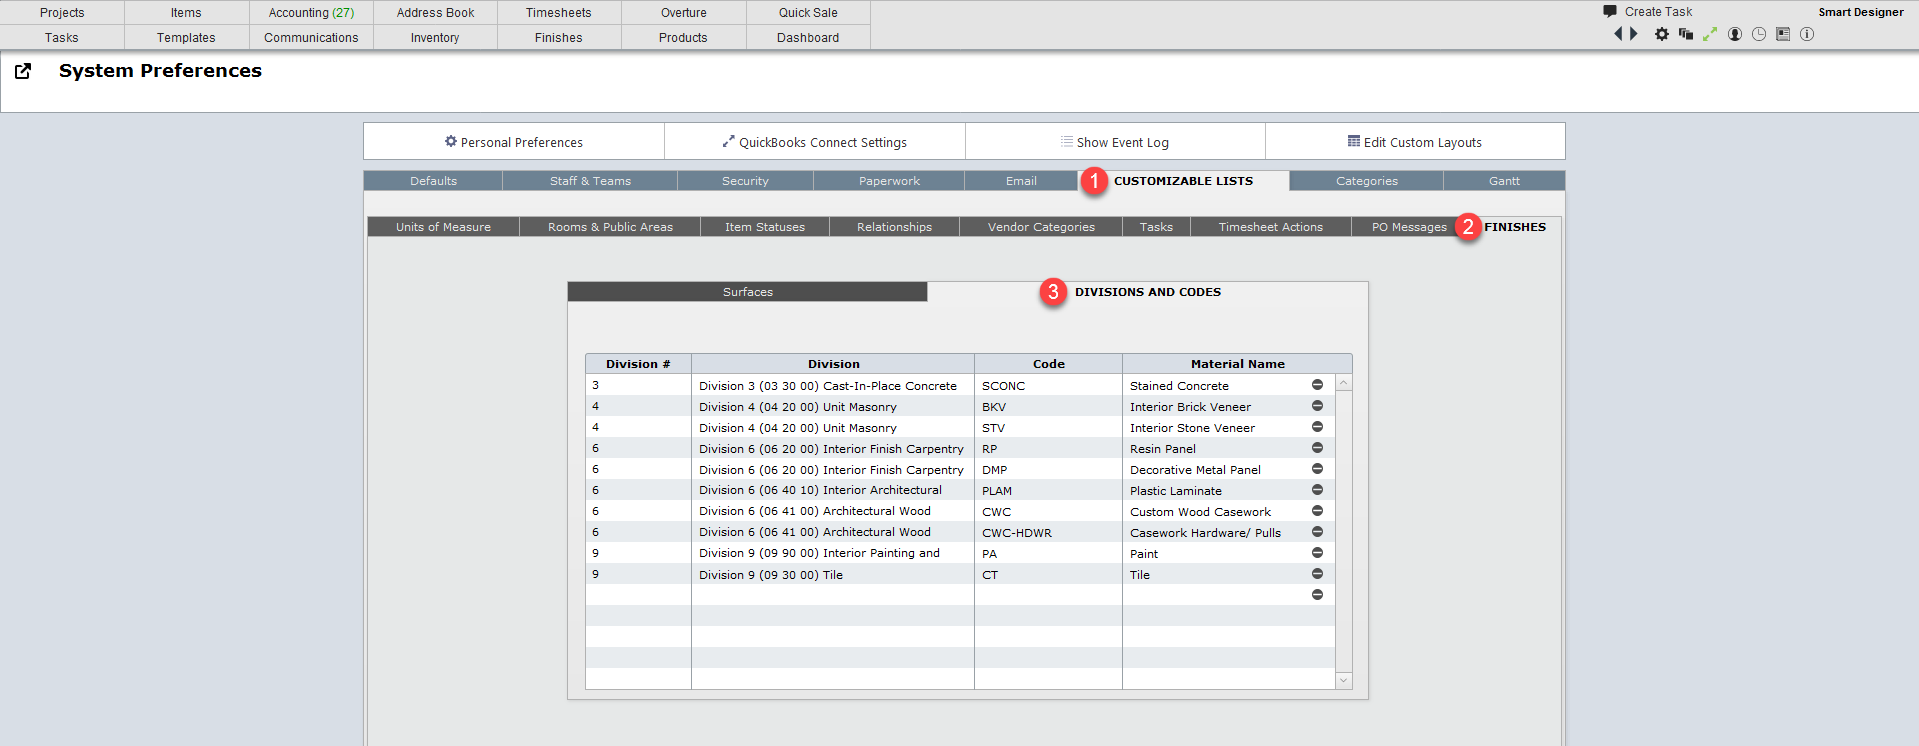
Task: Click the pop-out icon beside System Preferences
Action: (23, 71)
